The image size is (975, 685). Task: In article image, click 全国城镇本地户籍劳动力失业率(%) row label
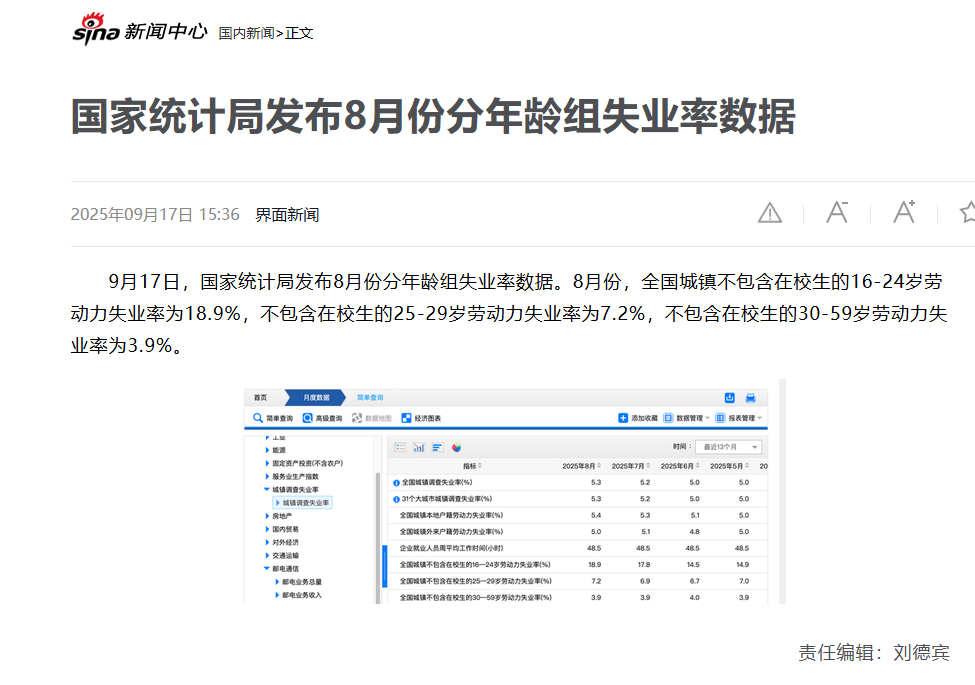451,515
